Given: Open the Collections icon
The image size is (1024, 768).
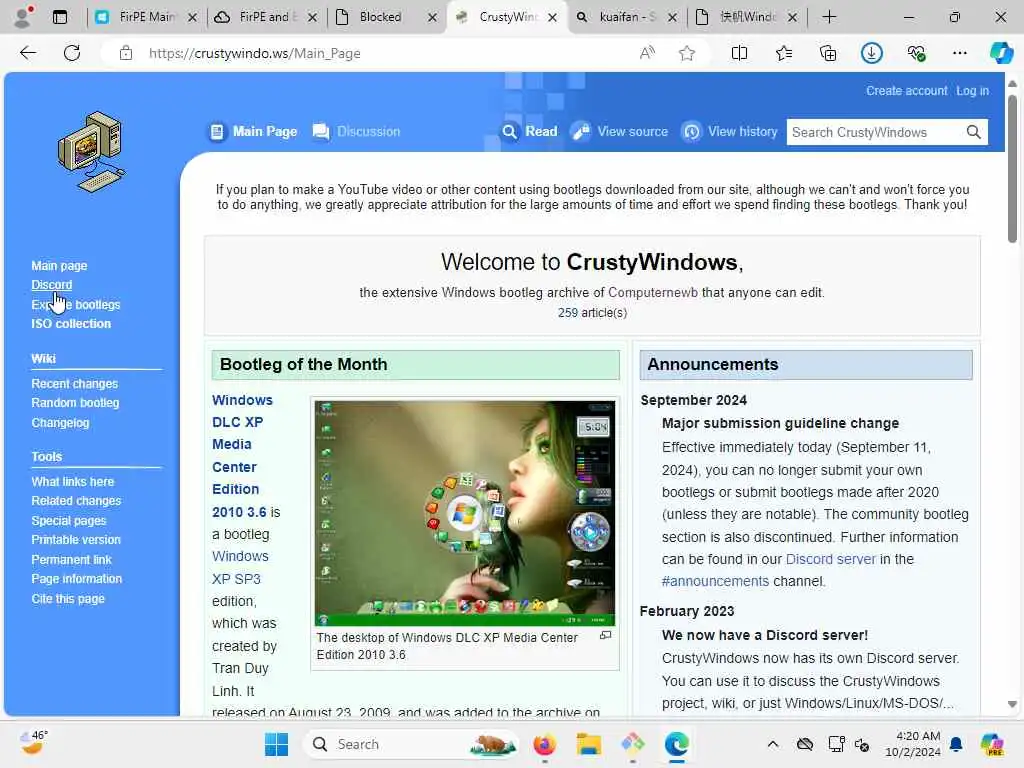Looking at the screenshot, I should coord(827,54).
